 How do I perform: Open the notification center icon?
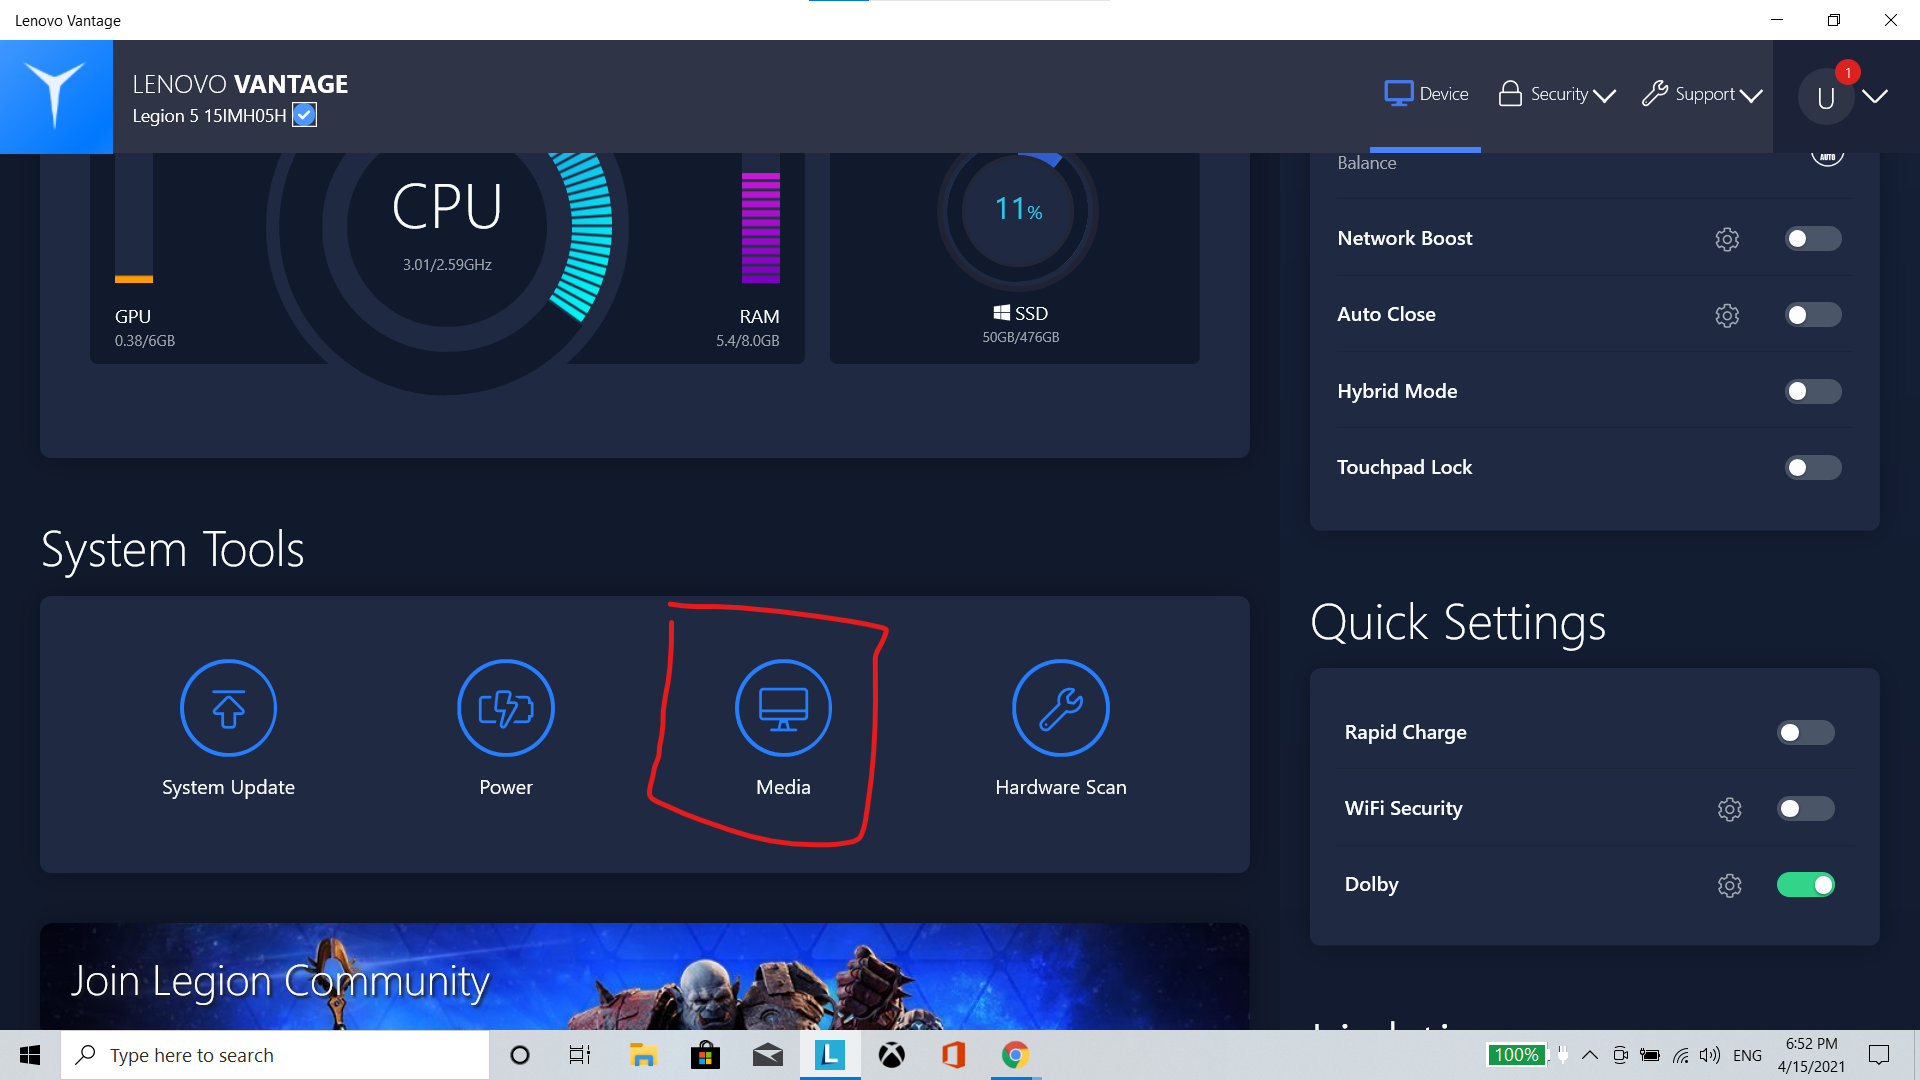coord(1879,1055)
